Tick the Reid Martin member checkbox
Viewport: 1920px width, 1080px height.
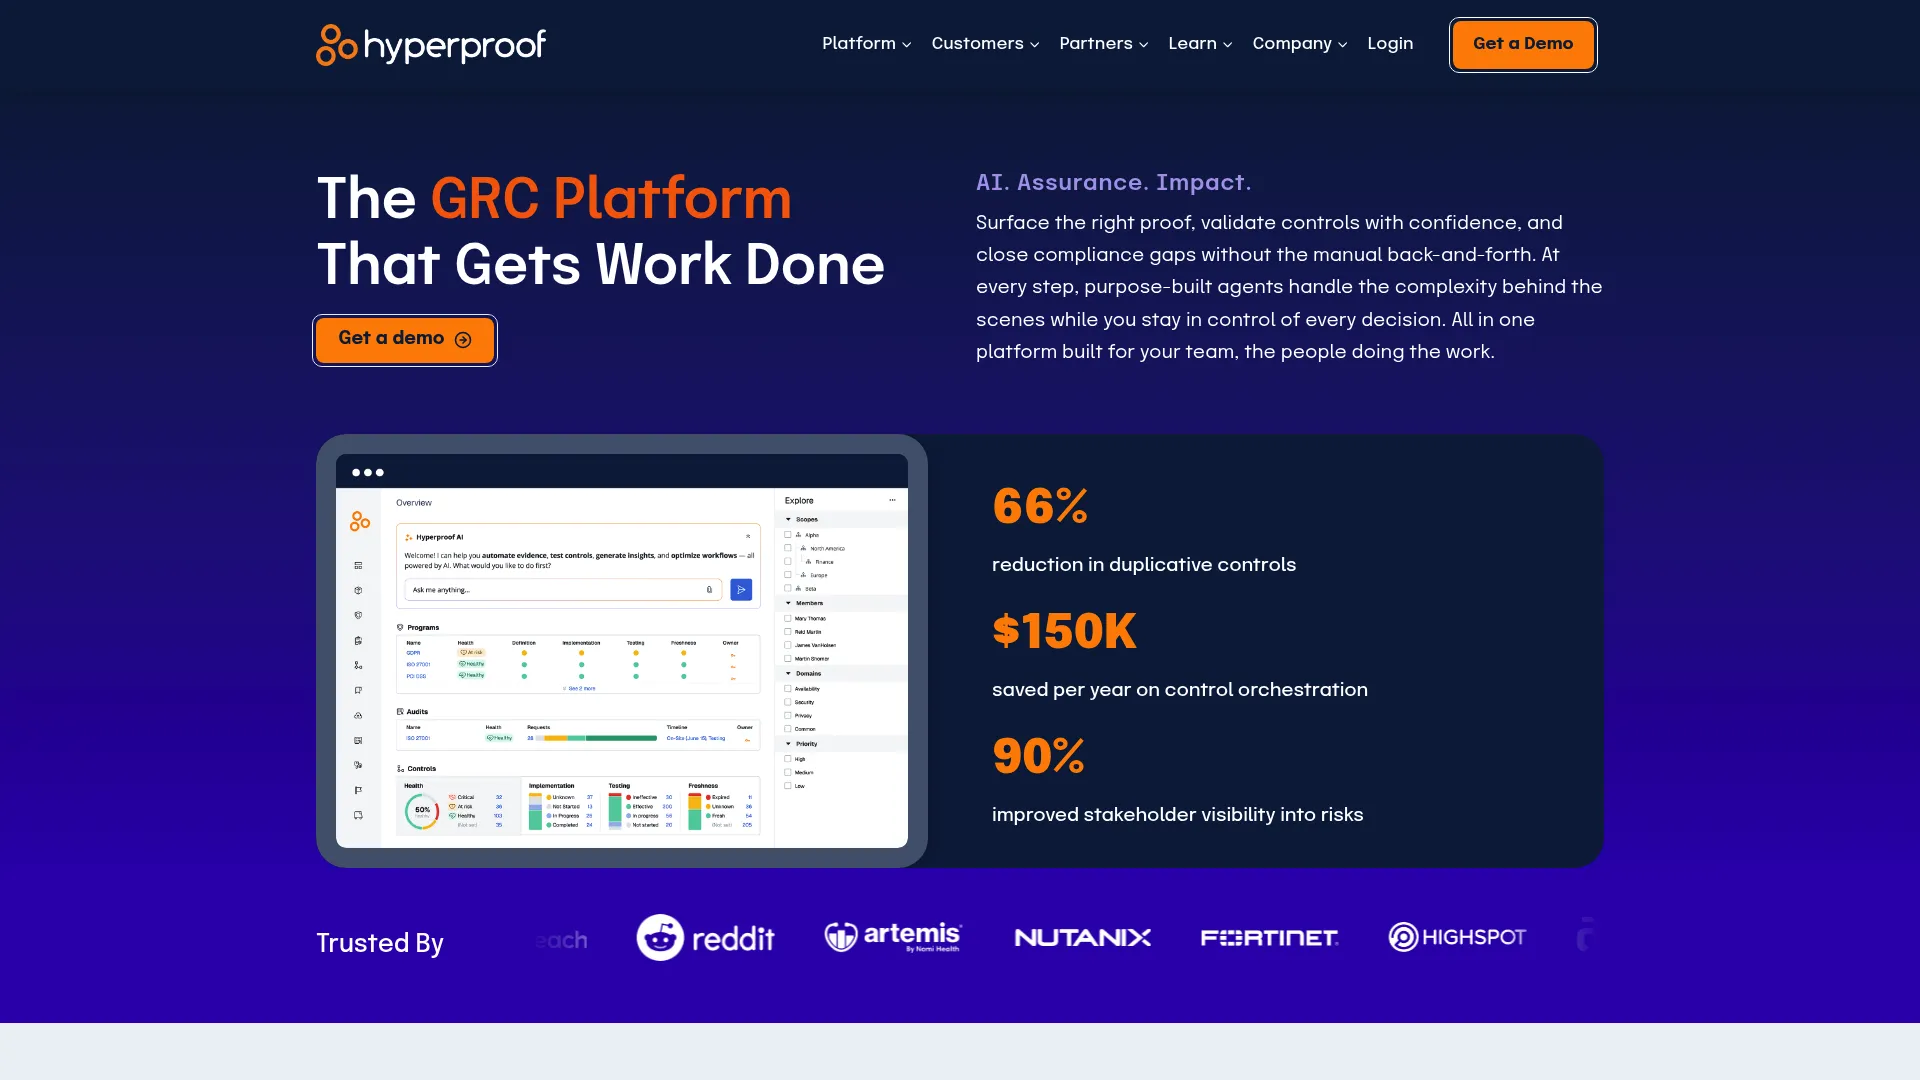pos(788,632)
